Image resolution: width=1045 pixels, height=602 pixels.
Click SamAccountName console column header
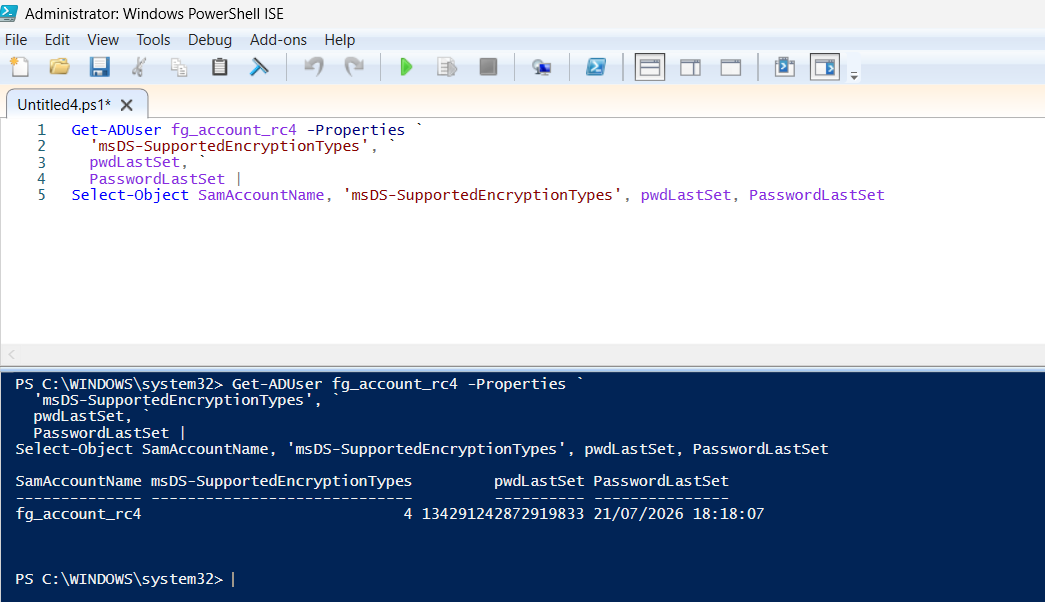point(79,481)
